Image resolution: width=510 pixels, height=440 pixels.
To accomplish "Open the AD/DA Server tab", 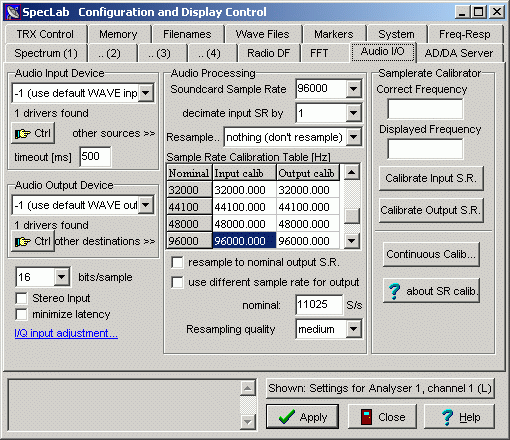I will point(459,53).
